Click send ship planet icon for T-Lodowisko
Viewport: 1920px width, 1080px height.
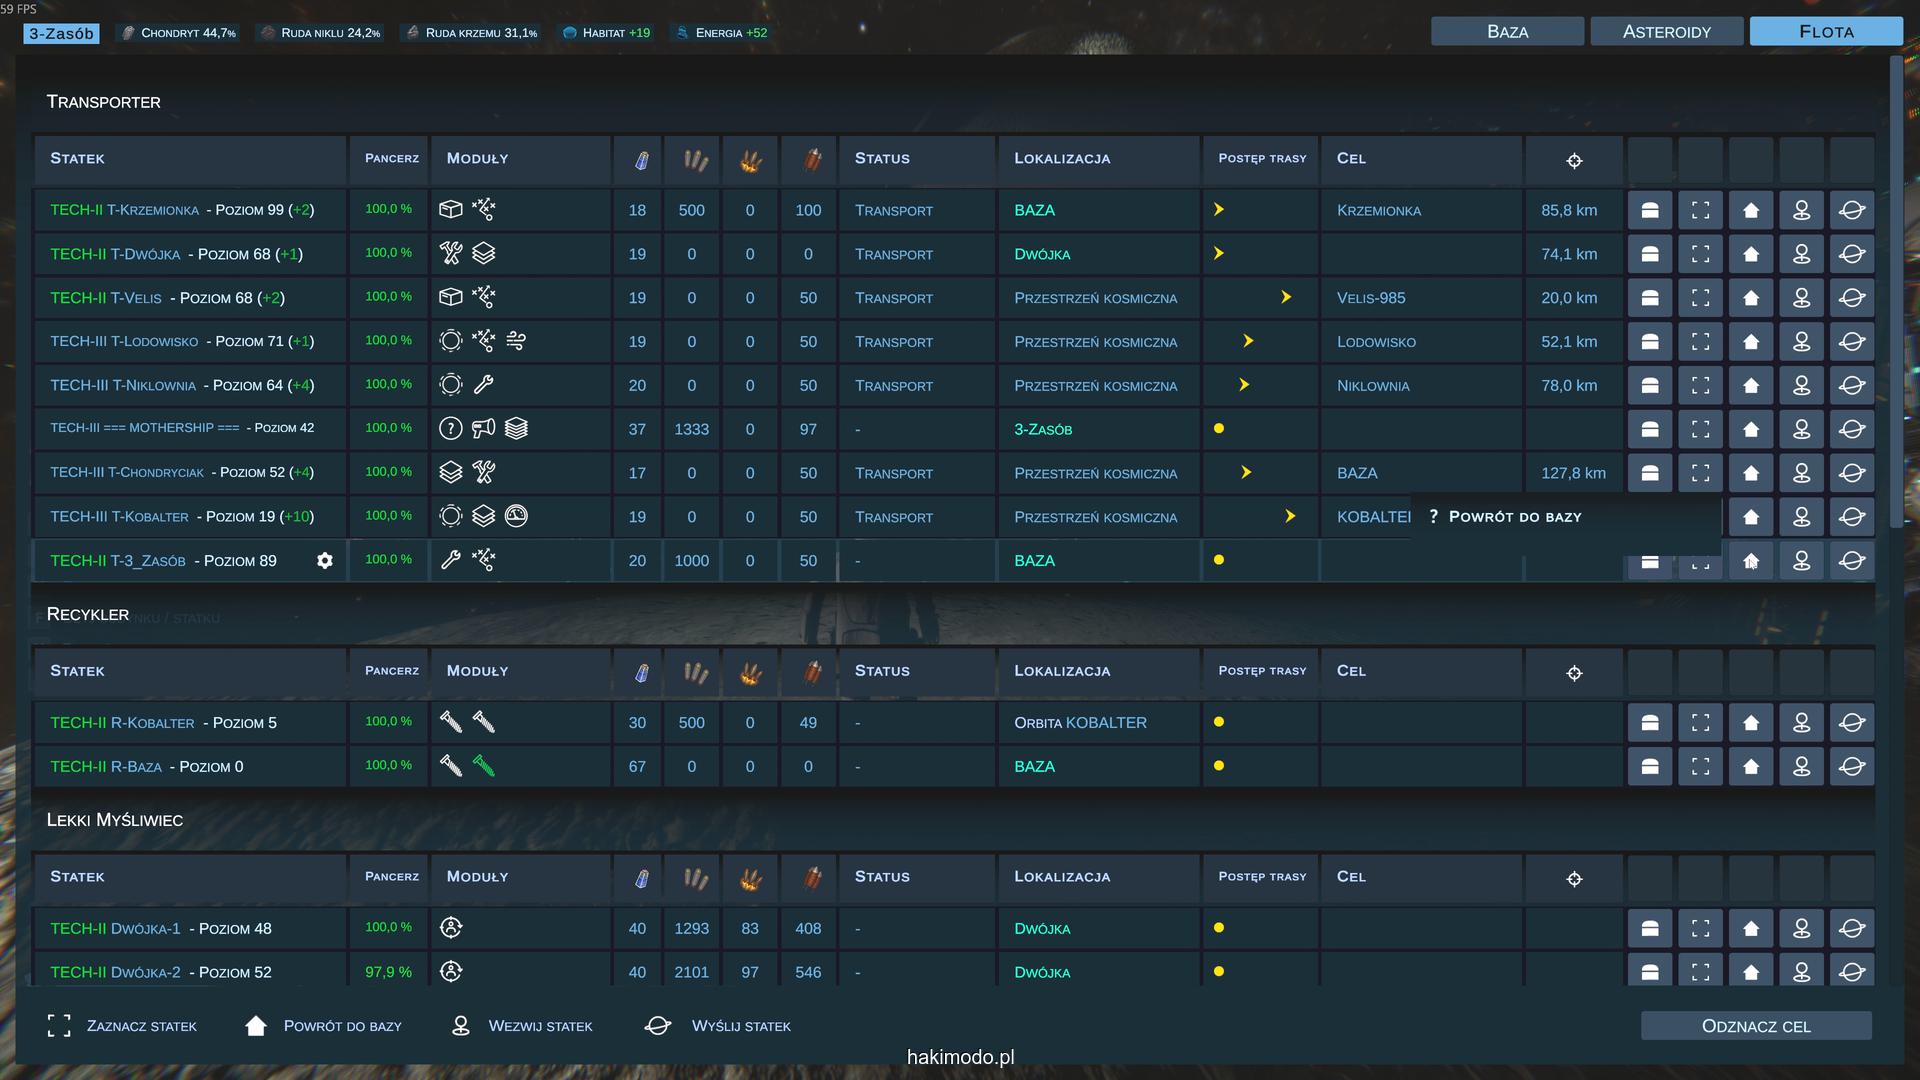(x=1851, y=342)
